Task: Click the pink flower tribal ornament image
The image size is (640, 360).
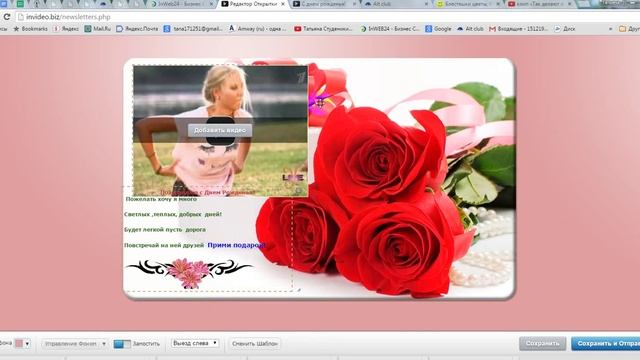Action: (x=189, y=272)
